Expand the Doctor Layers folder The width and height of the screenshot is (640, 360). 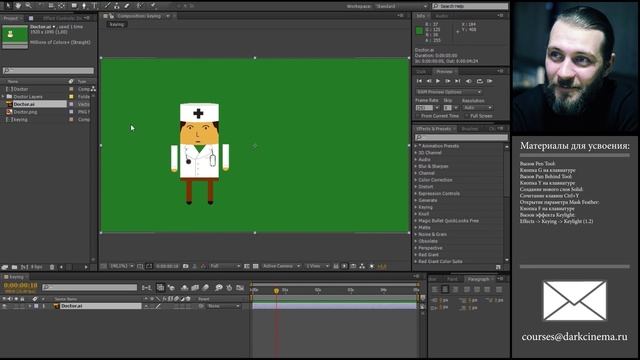4,96
